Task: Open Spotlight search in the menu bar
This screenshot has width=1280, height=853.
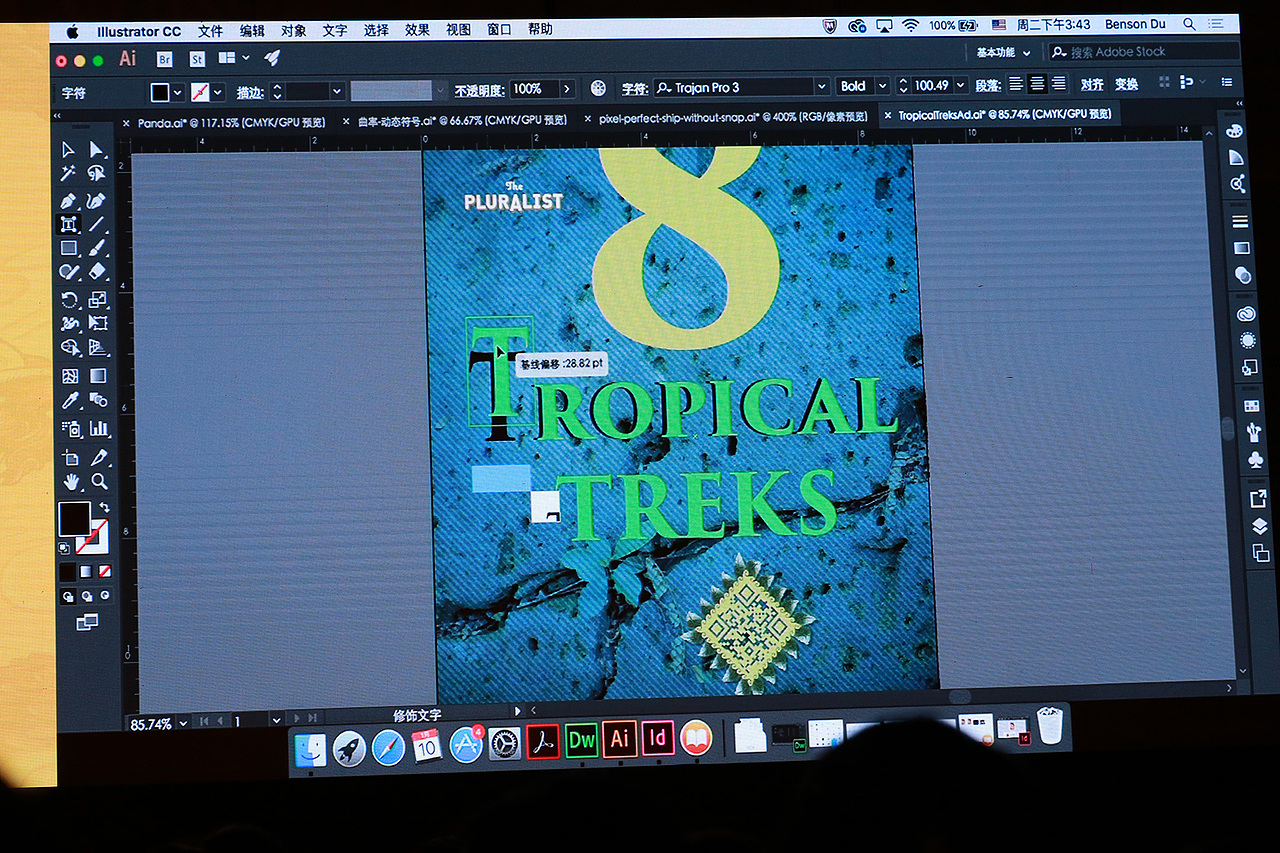Action: (1189, 24)
